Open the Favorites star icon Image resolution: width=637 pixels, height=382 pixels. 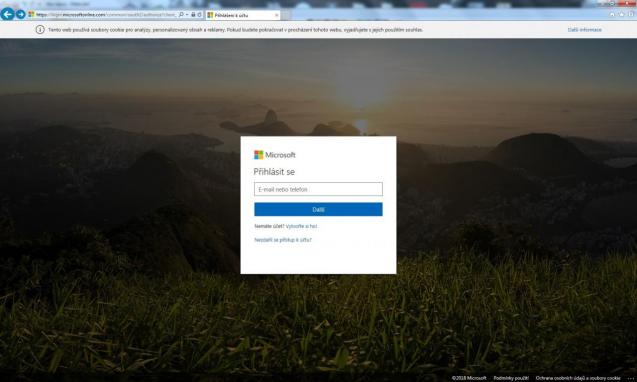click(x=622, y=14)
